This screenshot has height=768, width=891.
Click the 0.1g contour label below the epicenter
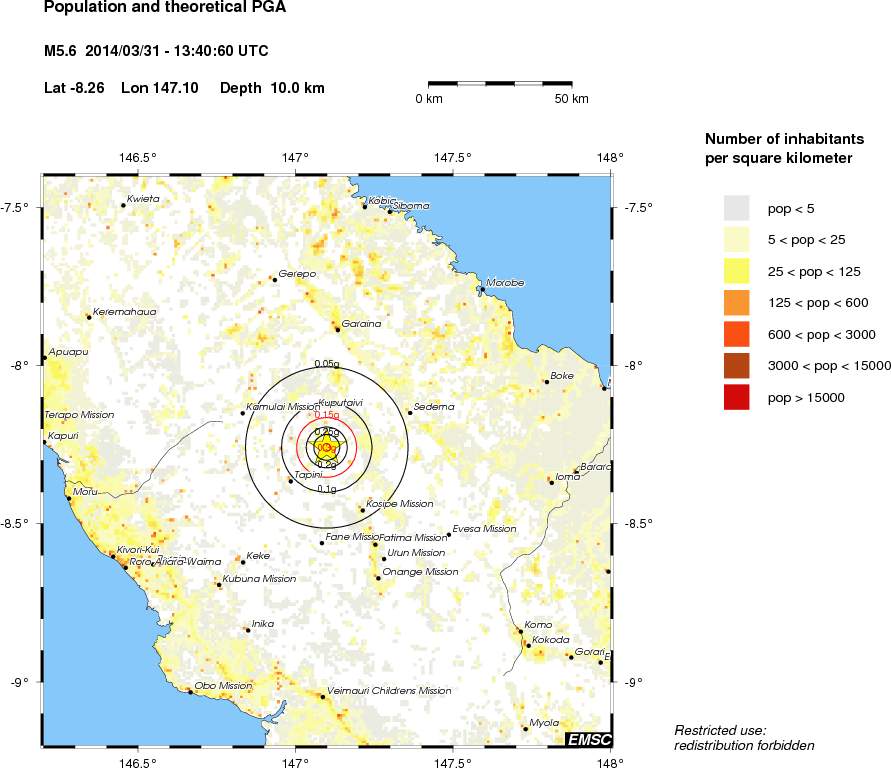pos(326,489)
